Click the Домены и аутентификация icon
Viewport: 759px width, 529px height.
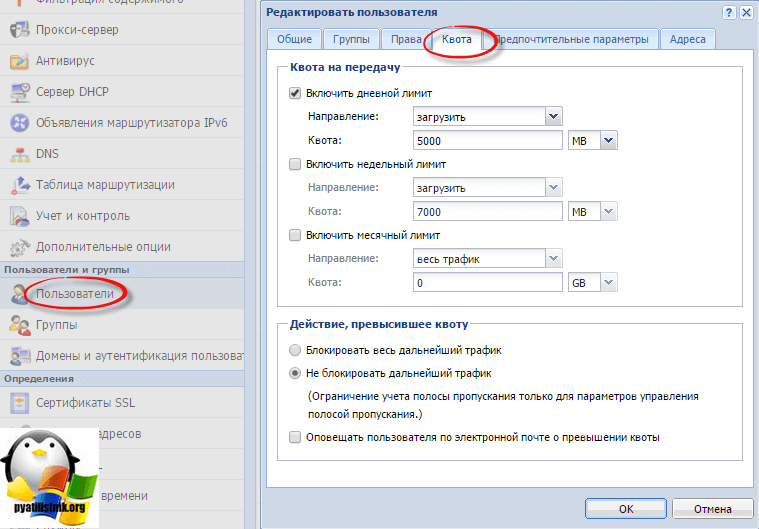[19, 356]
